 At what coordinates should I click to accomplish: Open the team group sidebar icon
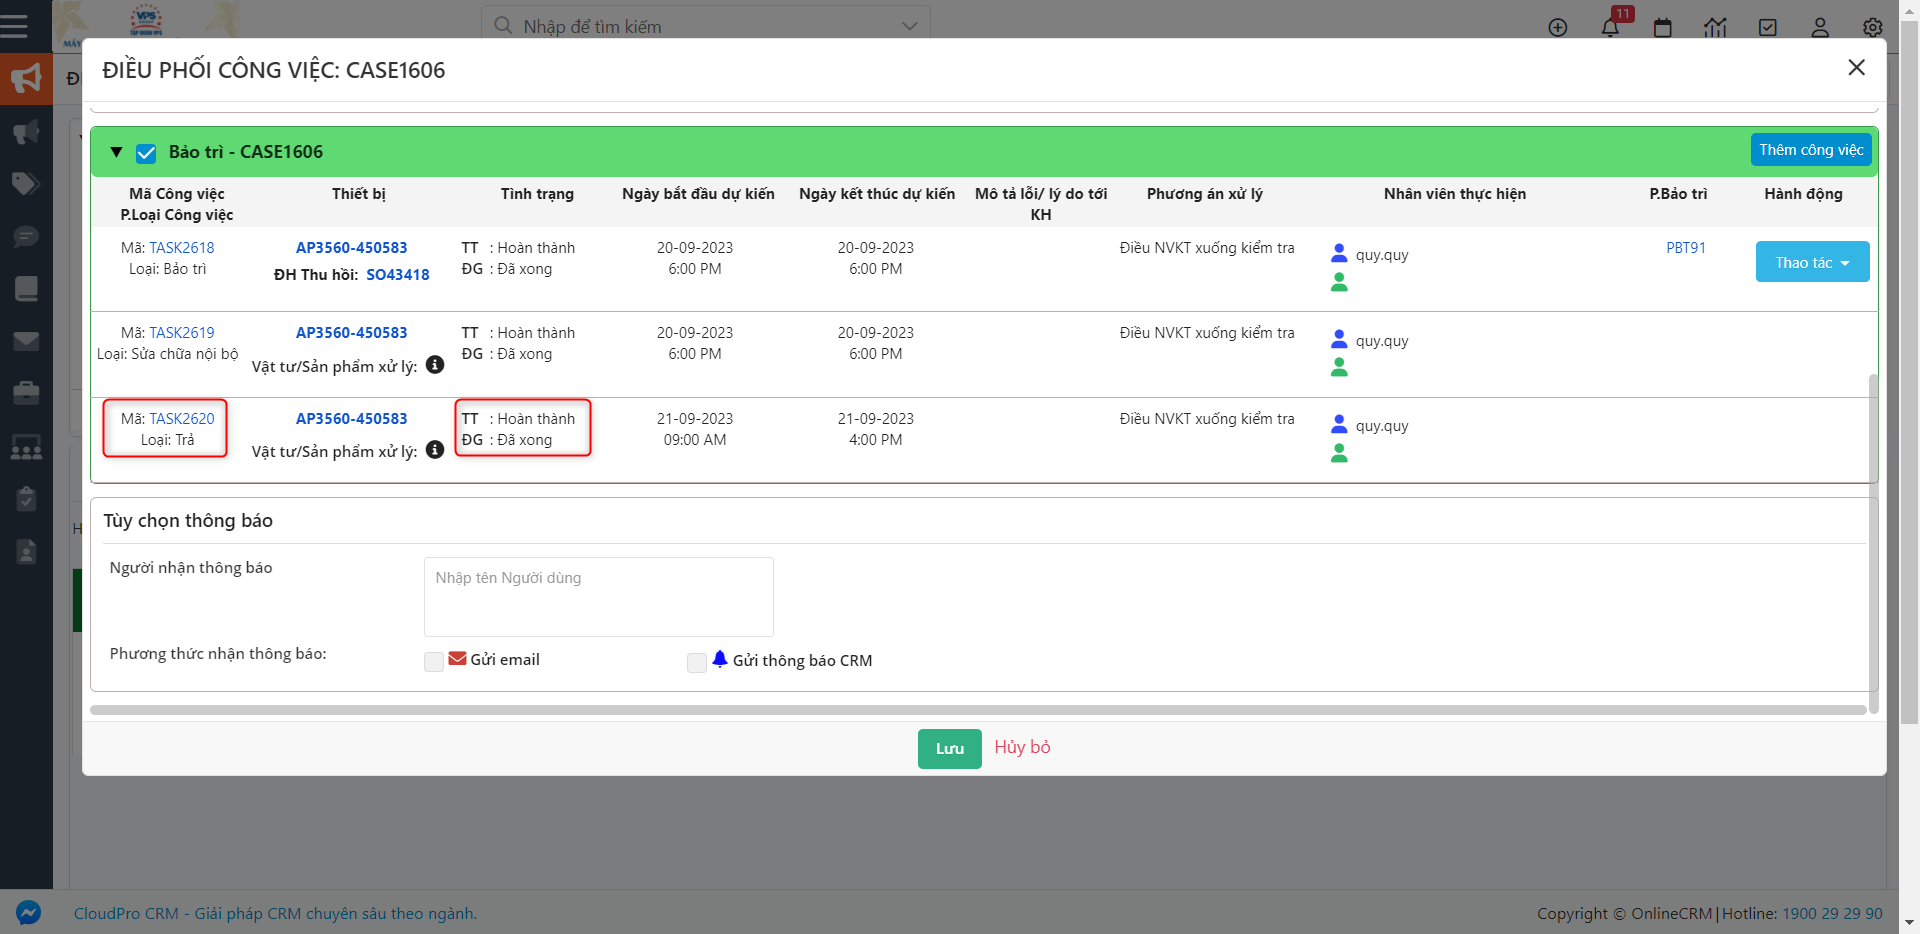tap(26, 446)
